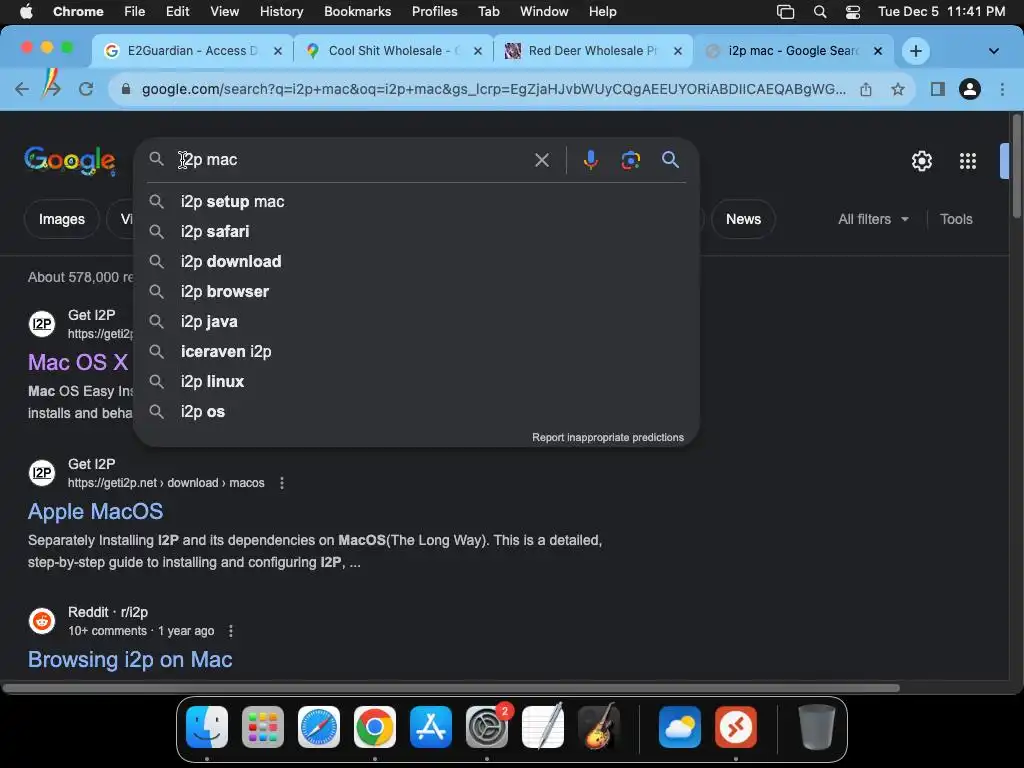Image resolution: width=1024 pixels, height=768 pixels.
Task: Open Google apps grid
Action: [x=967, y=161]
